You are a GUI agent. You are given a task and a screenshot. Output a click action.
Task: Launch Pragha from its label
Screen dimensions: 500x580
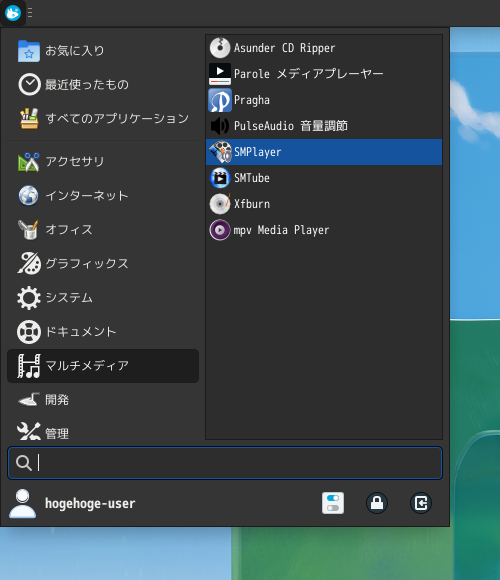point(252,100)
